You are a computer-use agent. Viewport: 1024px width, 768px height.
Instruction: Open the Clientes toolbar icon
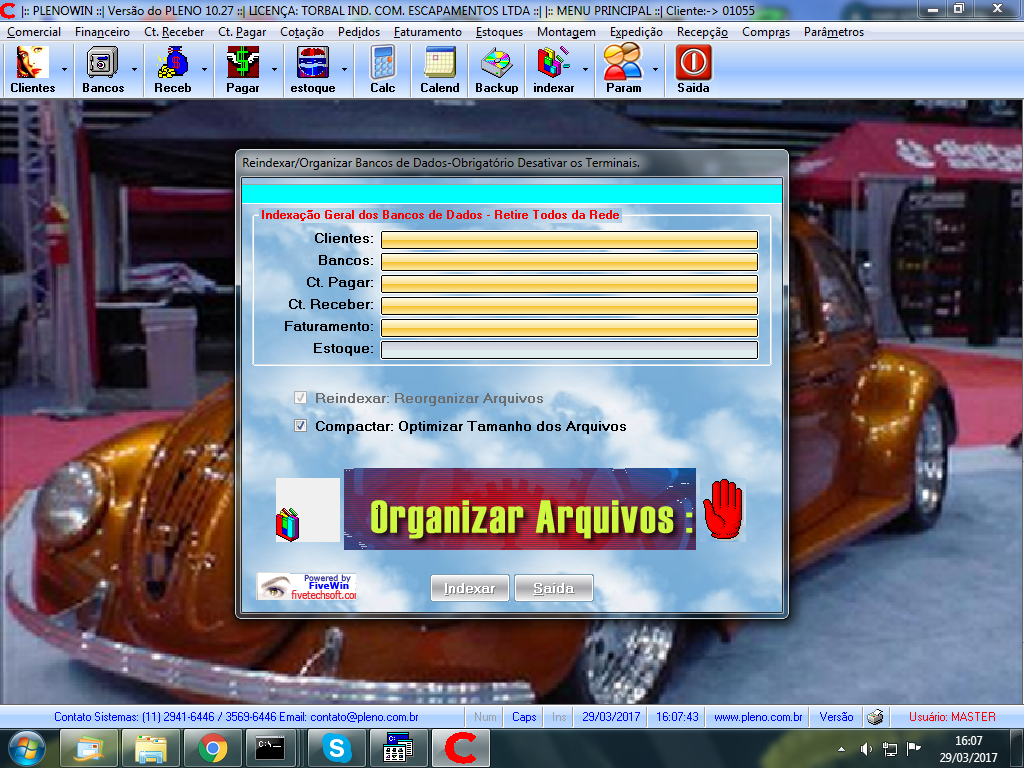(x=32, y=69)
